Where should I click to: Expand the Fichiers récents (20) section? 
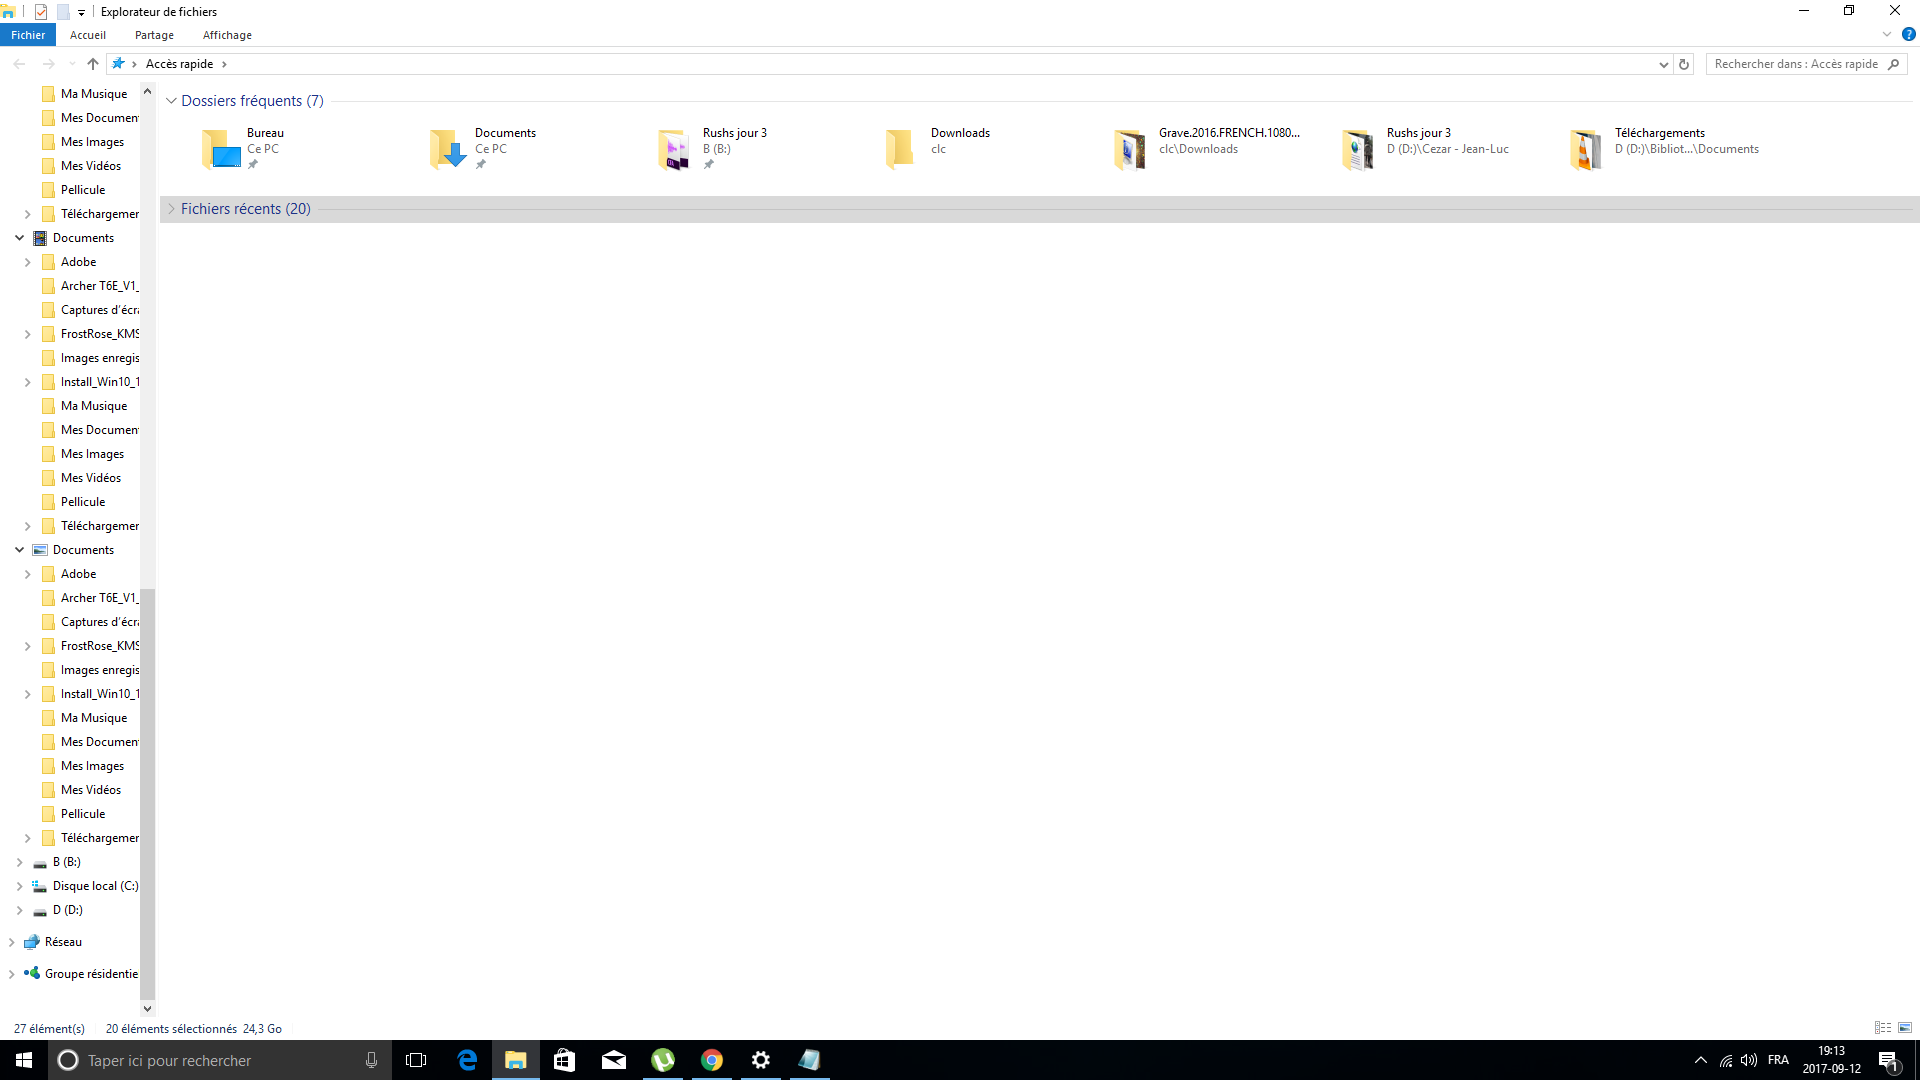click(171, 209)
